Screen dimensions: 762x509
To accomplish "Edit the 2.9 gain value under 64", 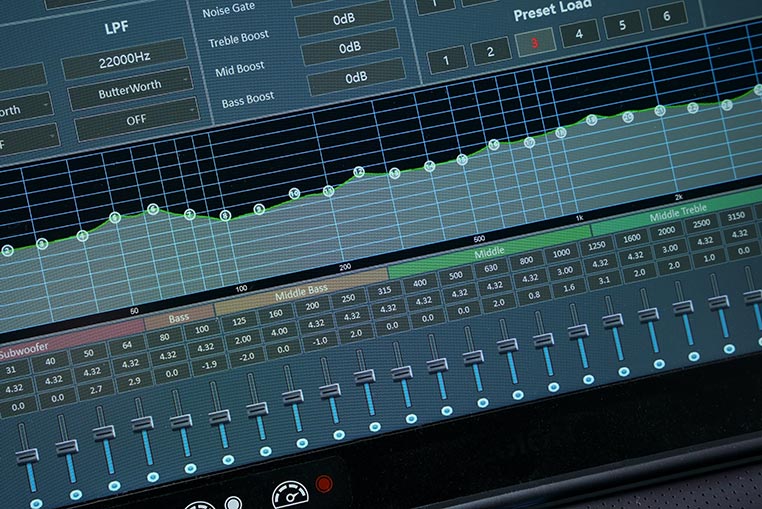I will [135, 382].
